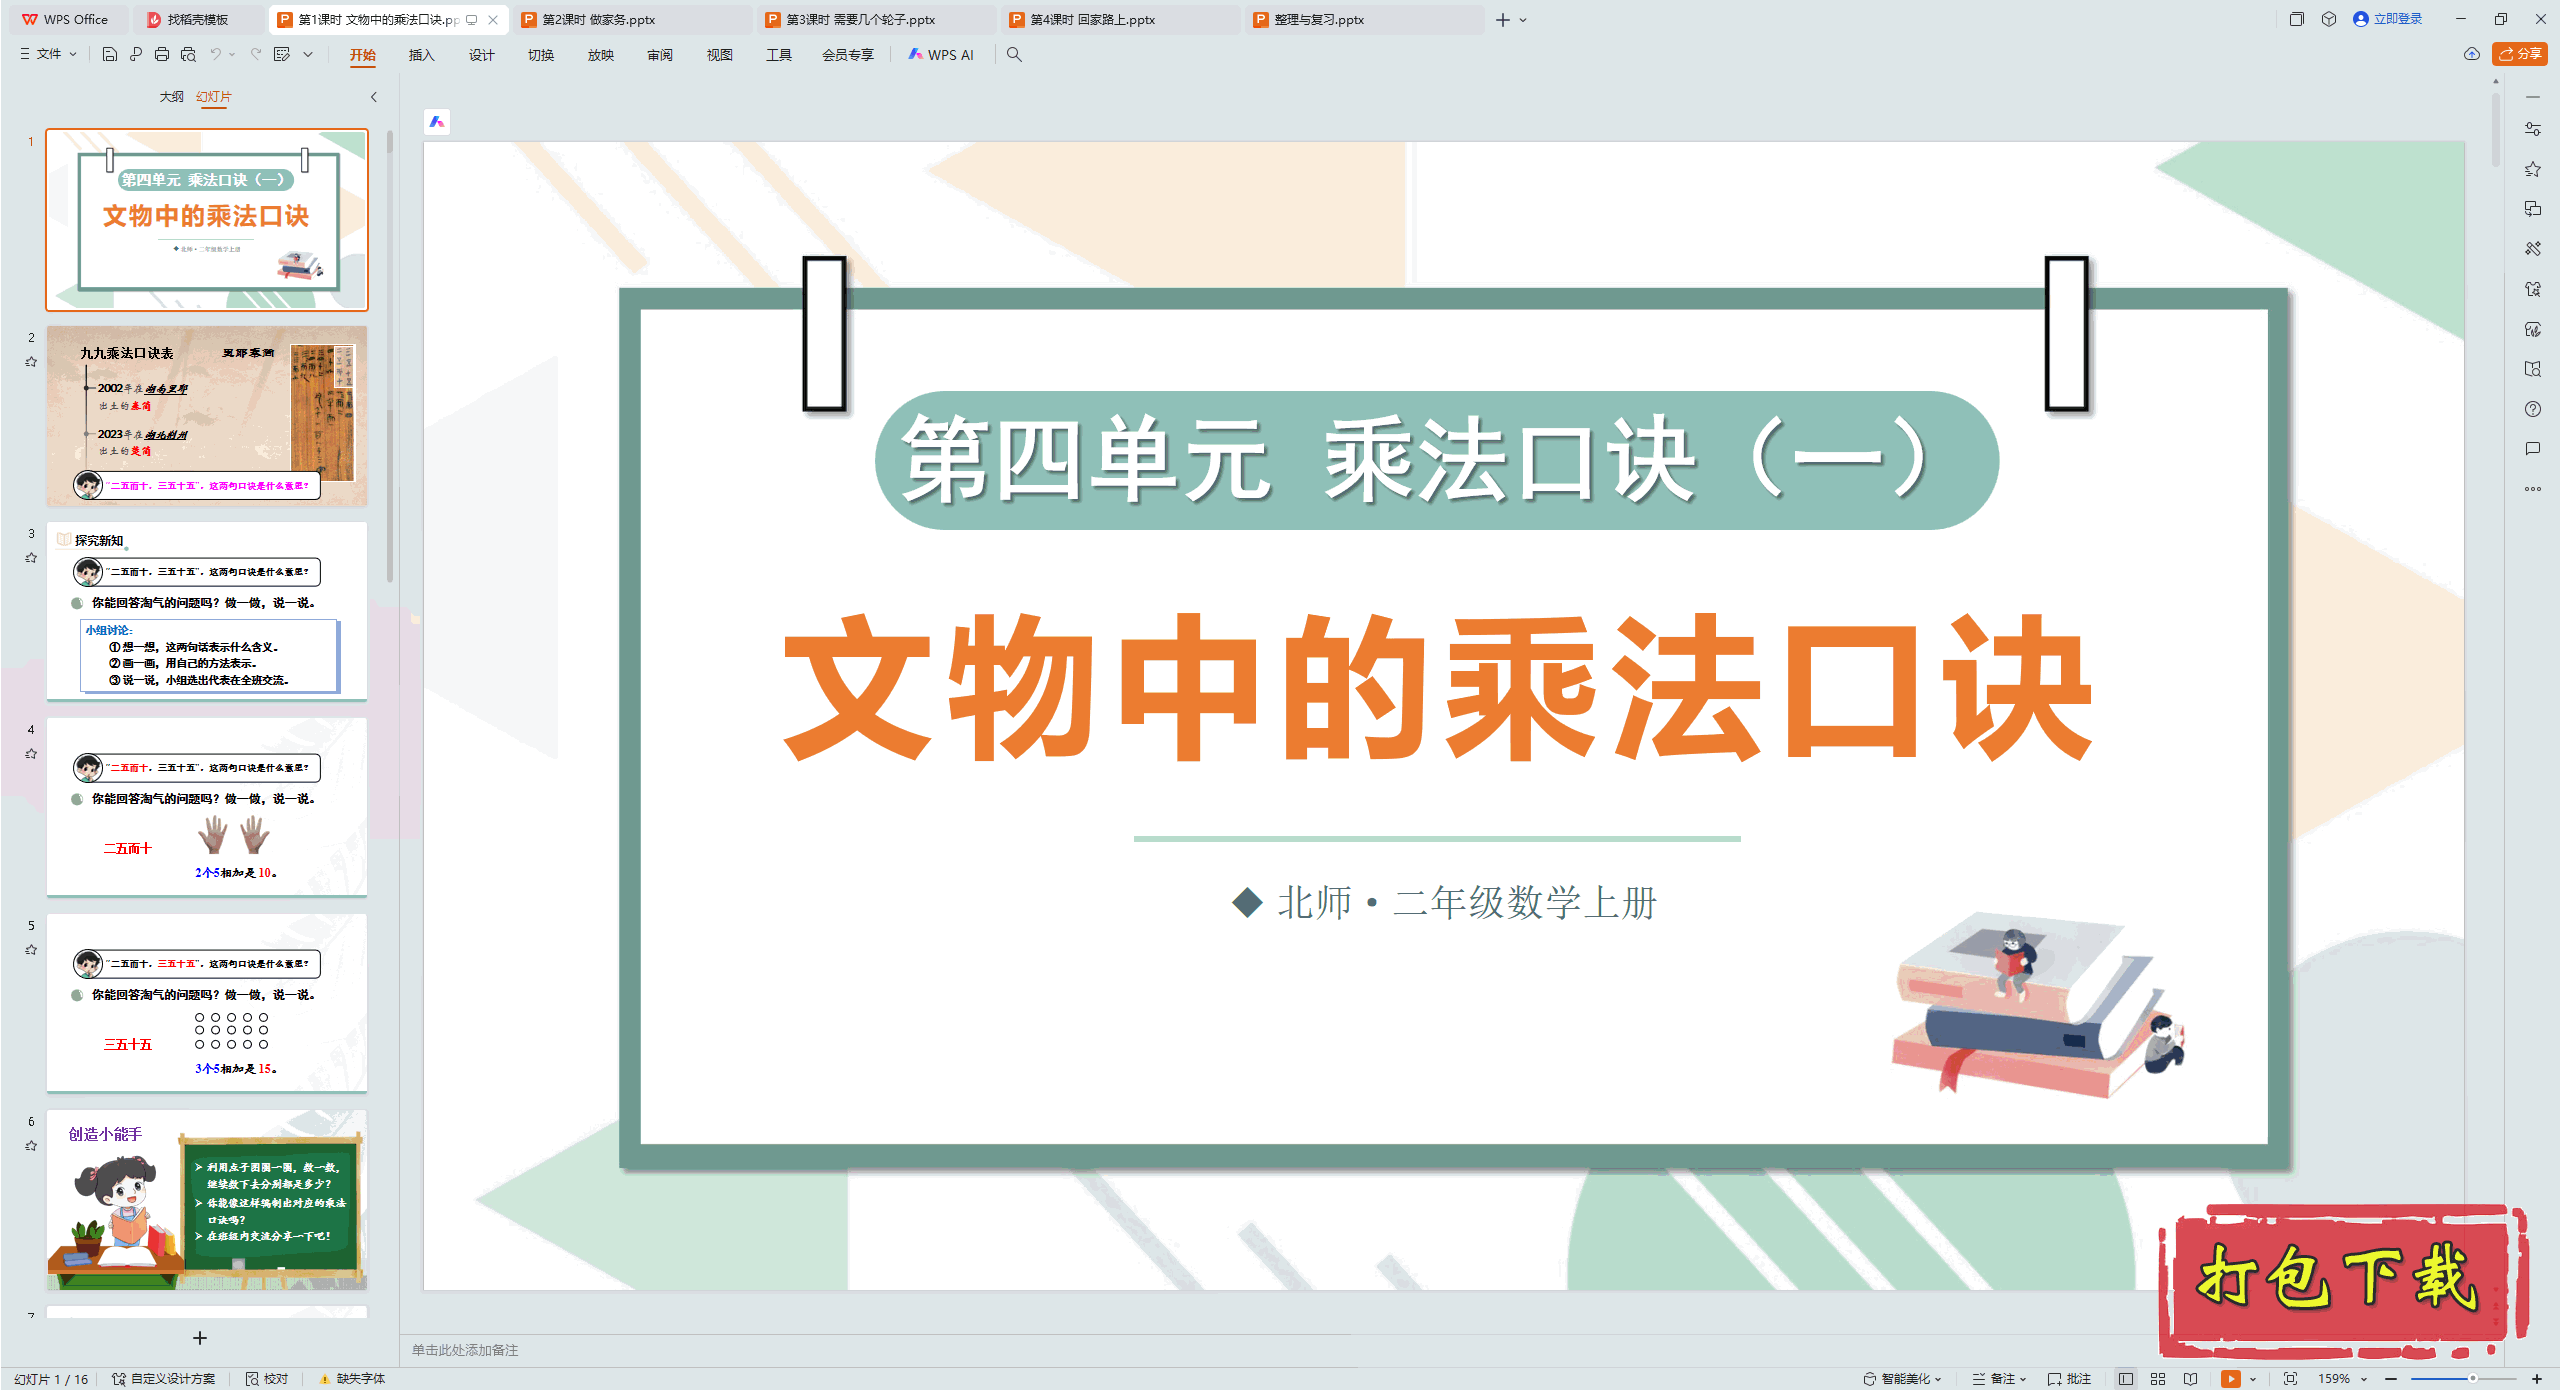This screenshot has width=2560, height=1390.
Task: Start slideshow with orange play button
Action: click(x=2230, y=1378)
